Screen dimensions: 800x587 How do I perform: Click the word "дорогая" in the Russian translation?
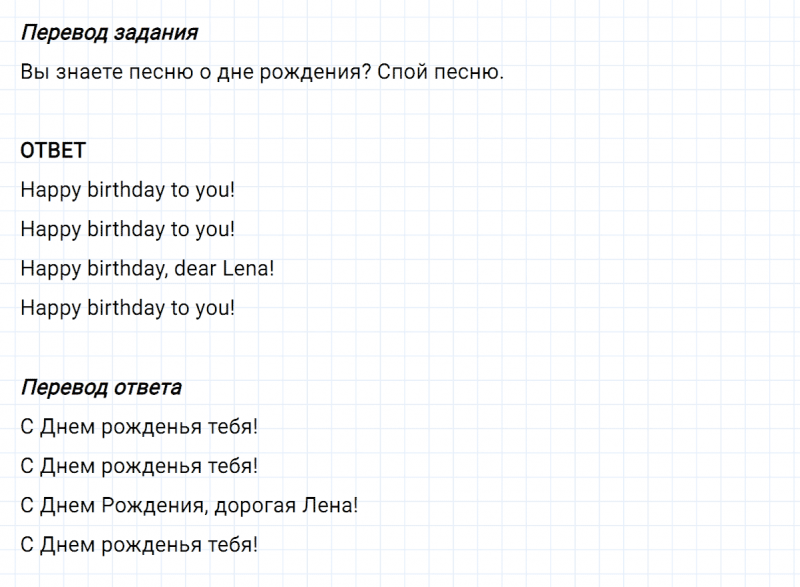[x=255, y=506]
